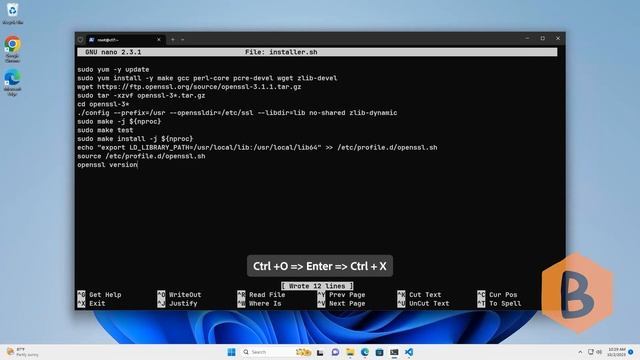Click the 'Wrote 12 lines' status message
This screenshot has width=640, height=360.
[x=317, y=286]
